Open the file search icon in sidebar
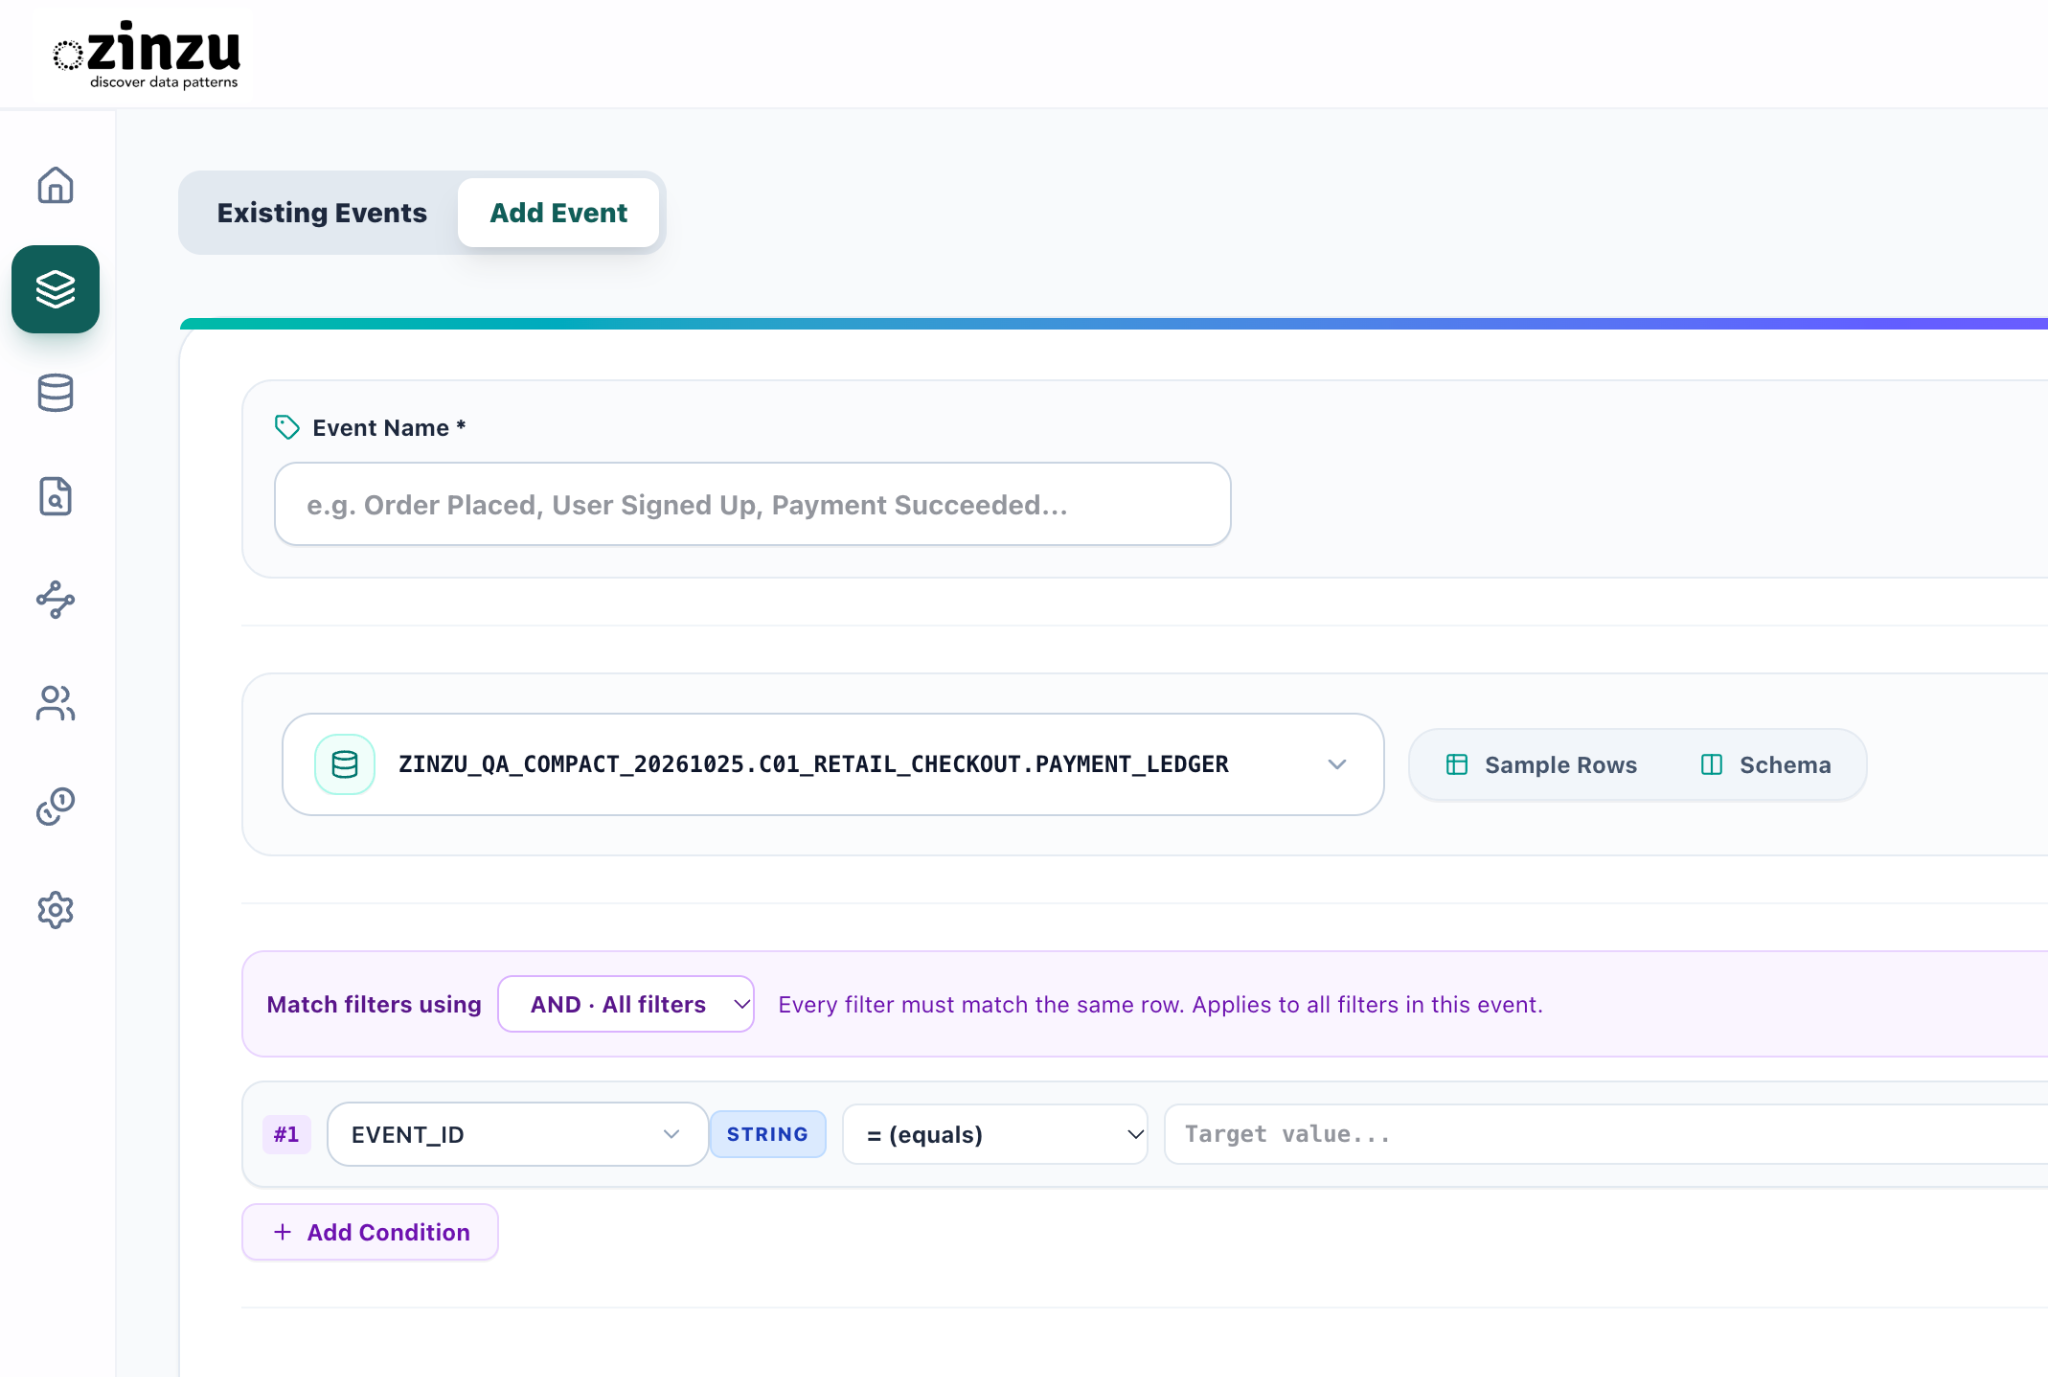Image resolution: width=2048 pixels, height=1377 pixels. (55, 496)
